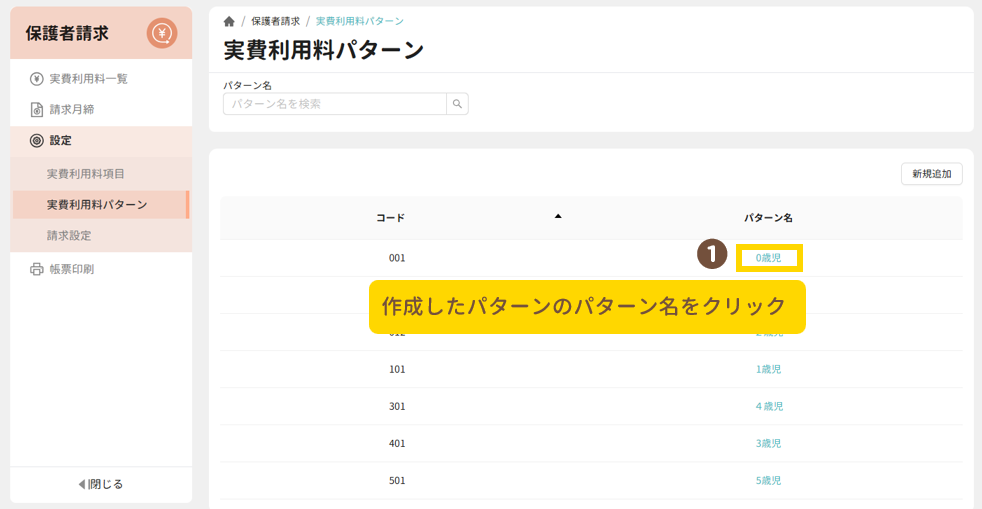Click 保護者請求 breadcrumb link
Screen dimensions: 982x509
coord(275,21)
